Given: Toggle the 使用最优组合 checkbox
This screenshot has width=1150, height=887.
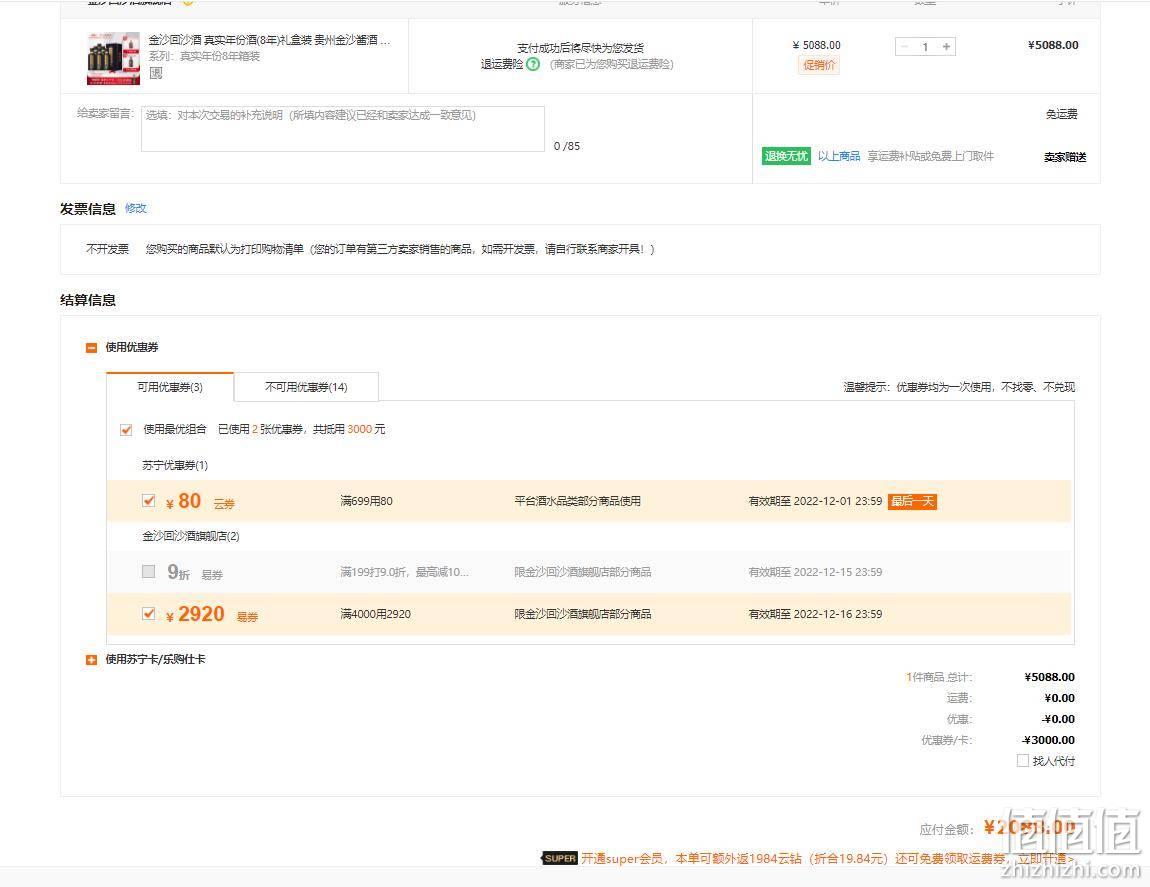Looking at the screenshot, I should (126, 430).
